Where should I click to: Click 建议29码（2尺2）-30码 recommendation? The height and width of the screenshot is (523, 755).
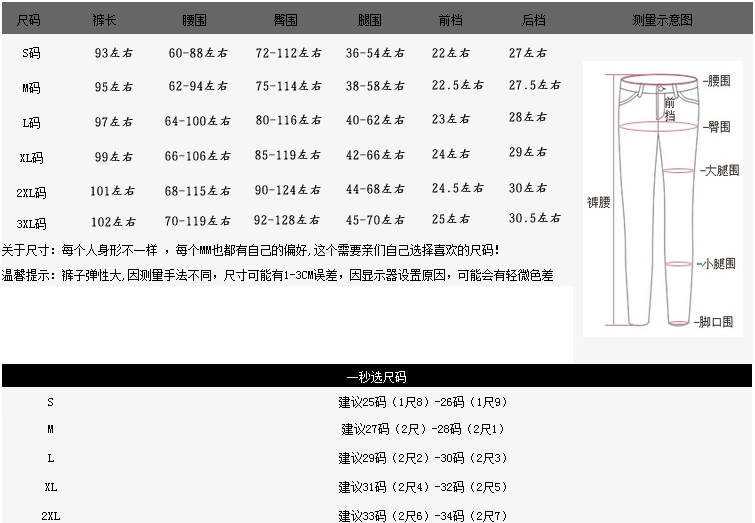423,458
